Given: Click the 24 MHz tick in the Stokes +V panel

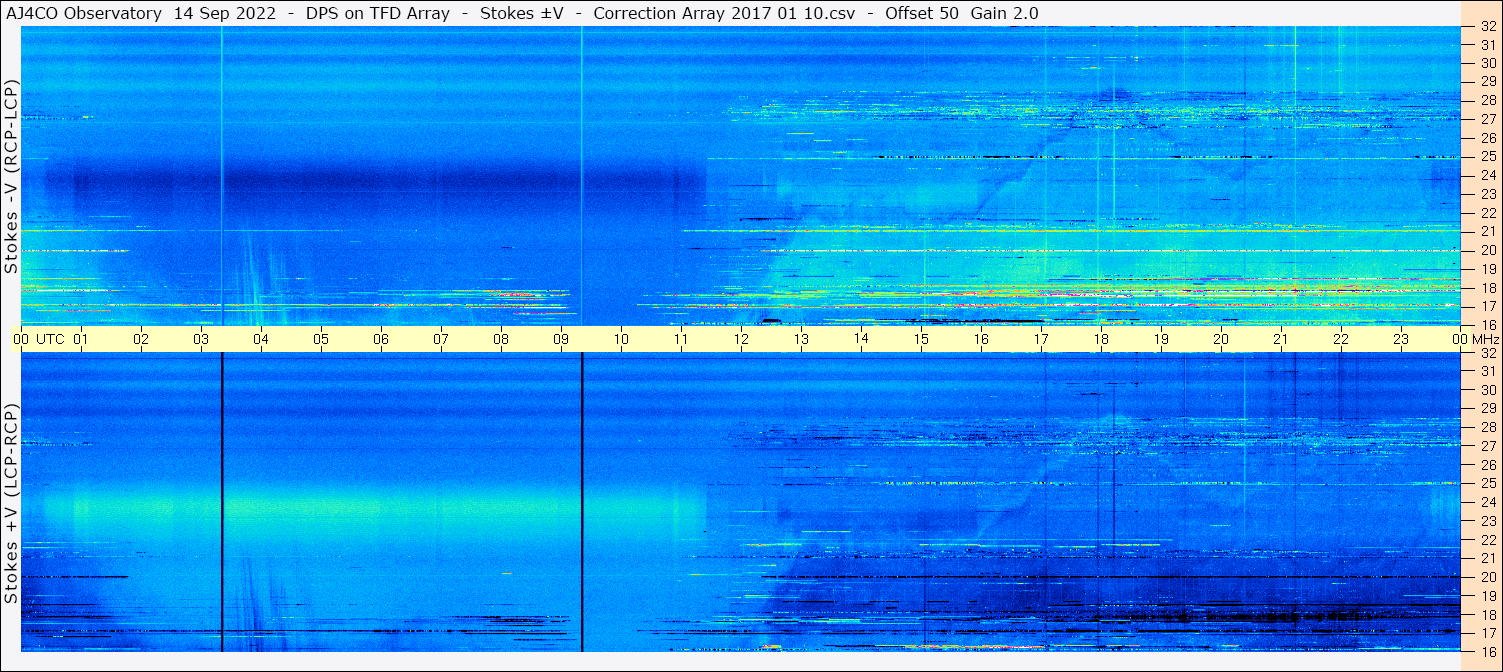Looking at the screenshot, I should coord(1487,502).
